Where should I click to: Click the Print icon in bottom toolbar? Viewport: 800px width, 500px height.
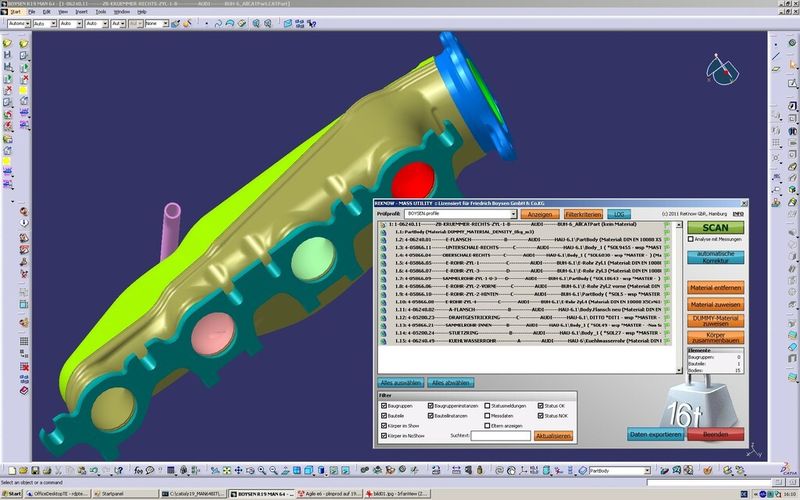46,470
